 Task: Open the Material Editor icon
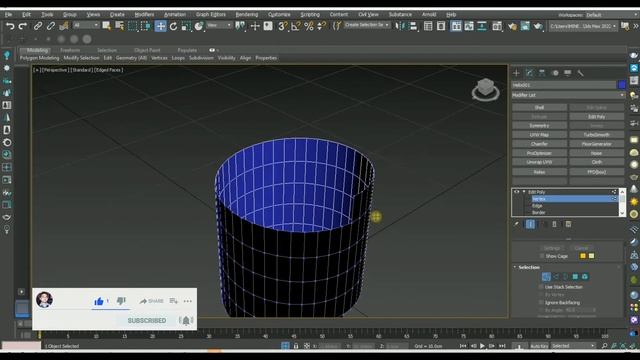[497, 26]
